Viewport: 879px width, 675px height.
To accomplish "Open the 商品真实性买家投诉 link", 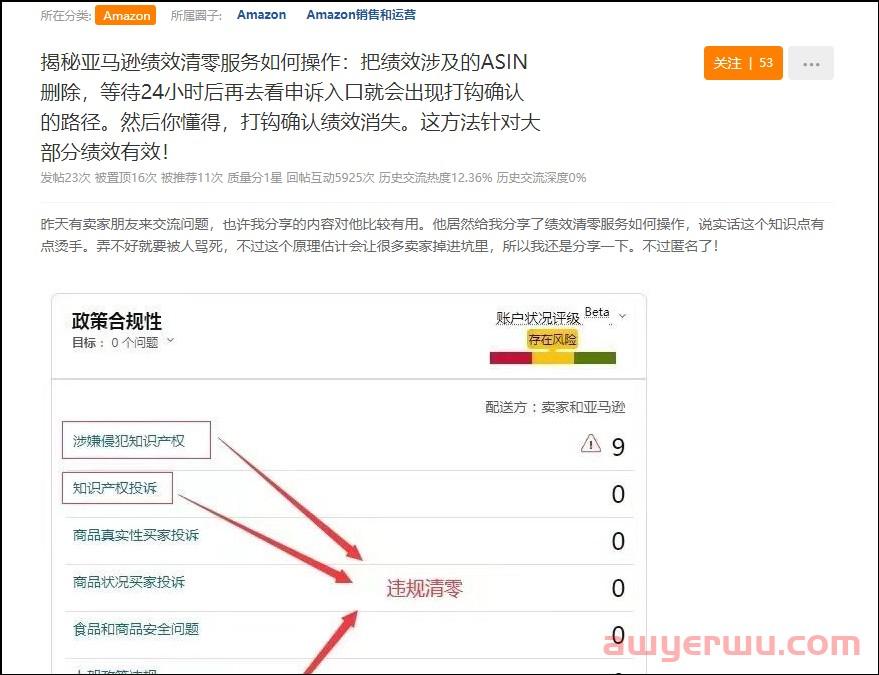I will 136,535.
